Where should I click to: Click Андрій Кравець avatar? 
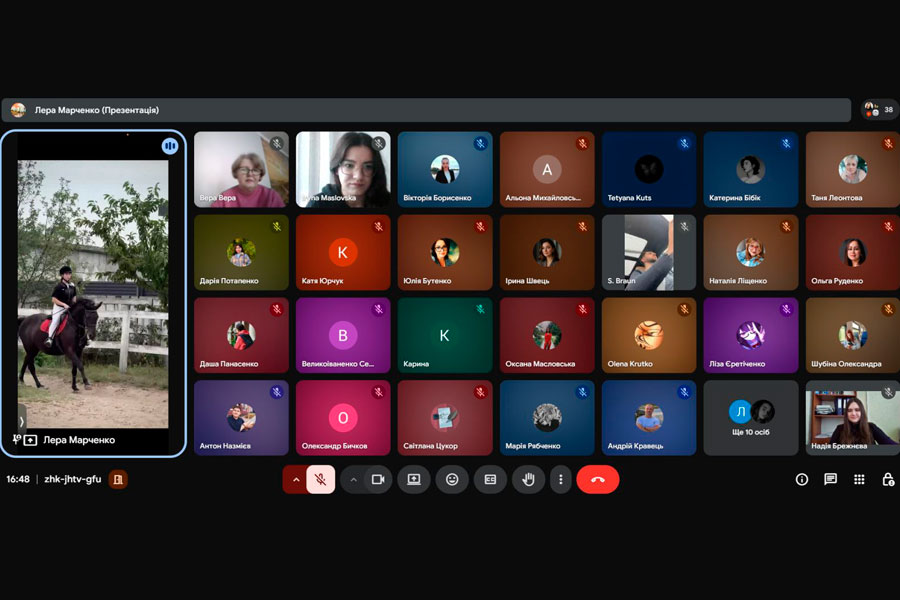click(x=649, y=417)
